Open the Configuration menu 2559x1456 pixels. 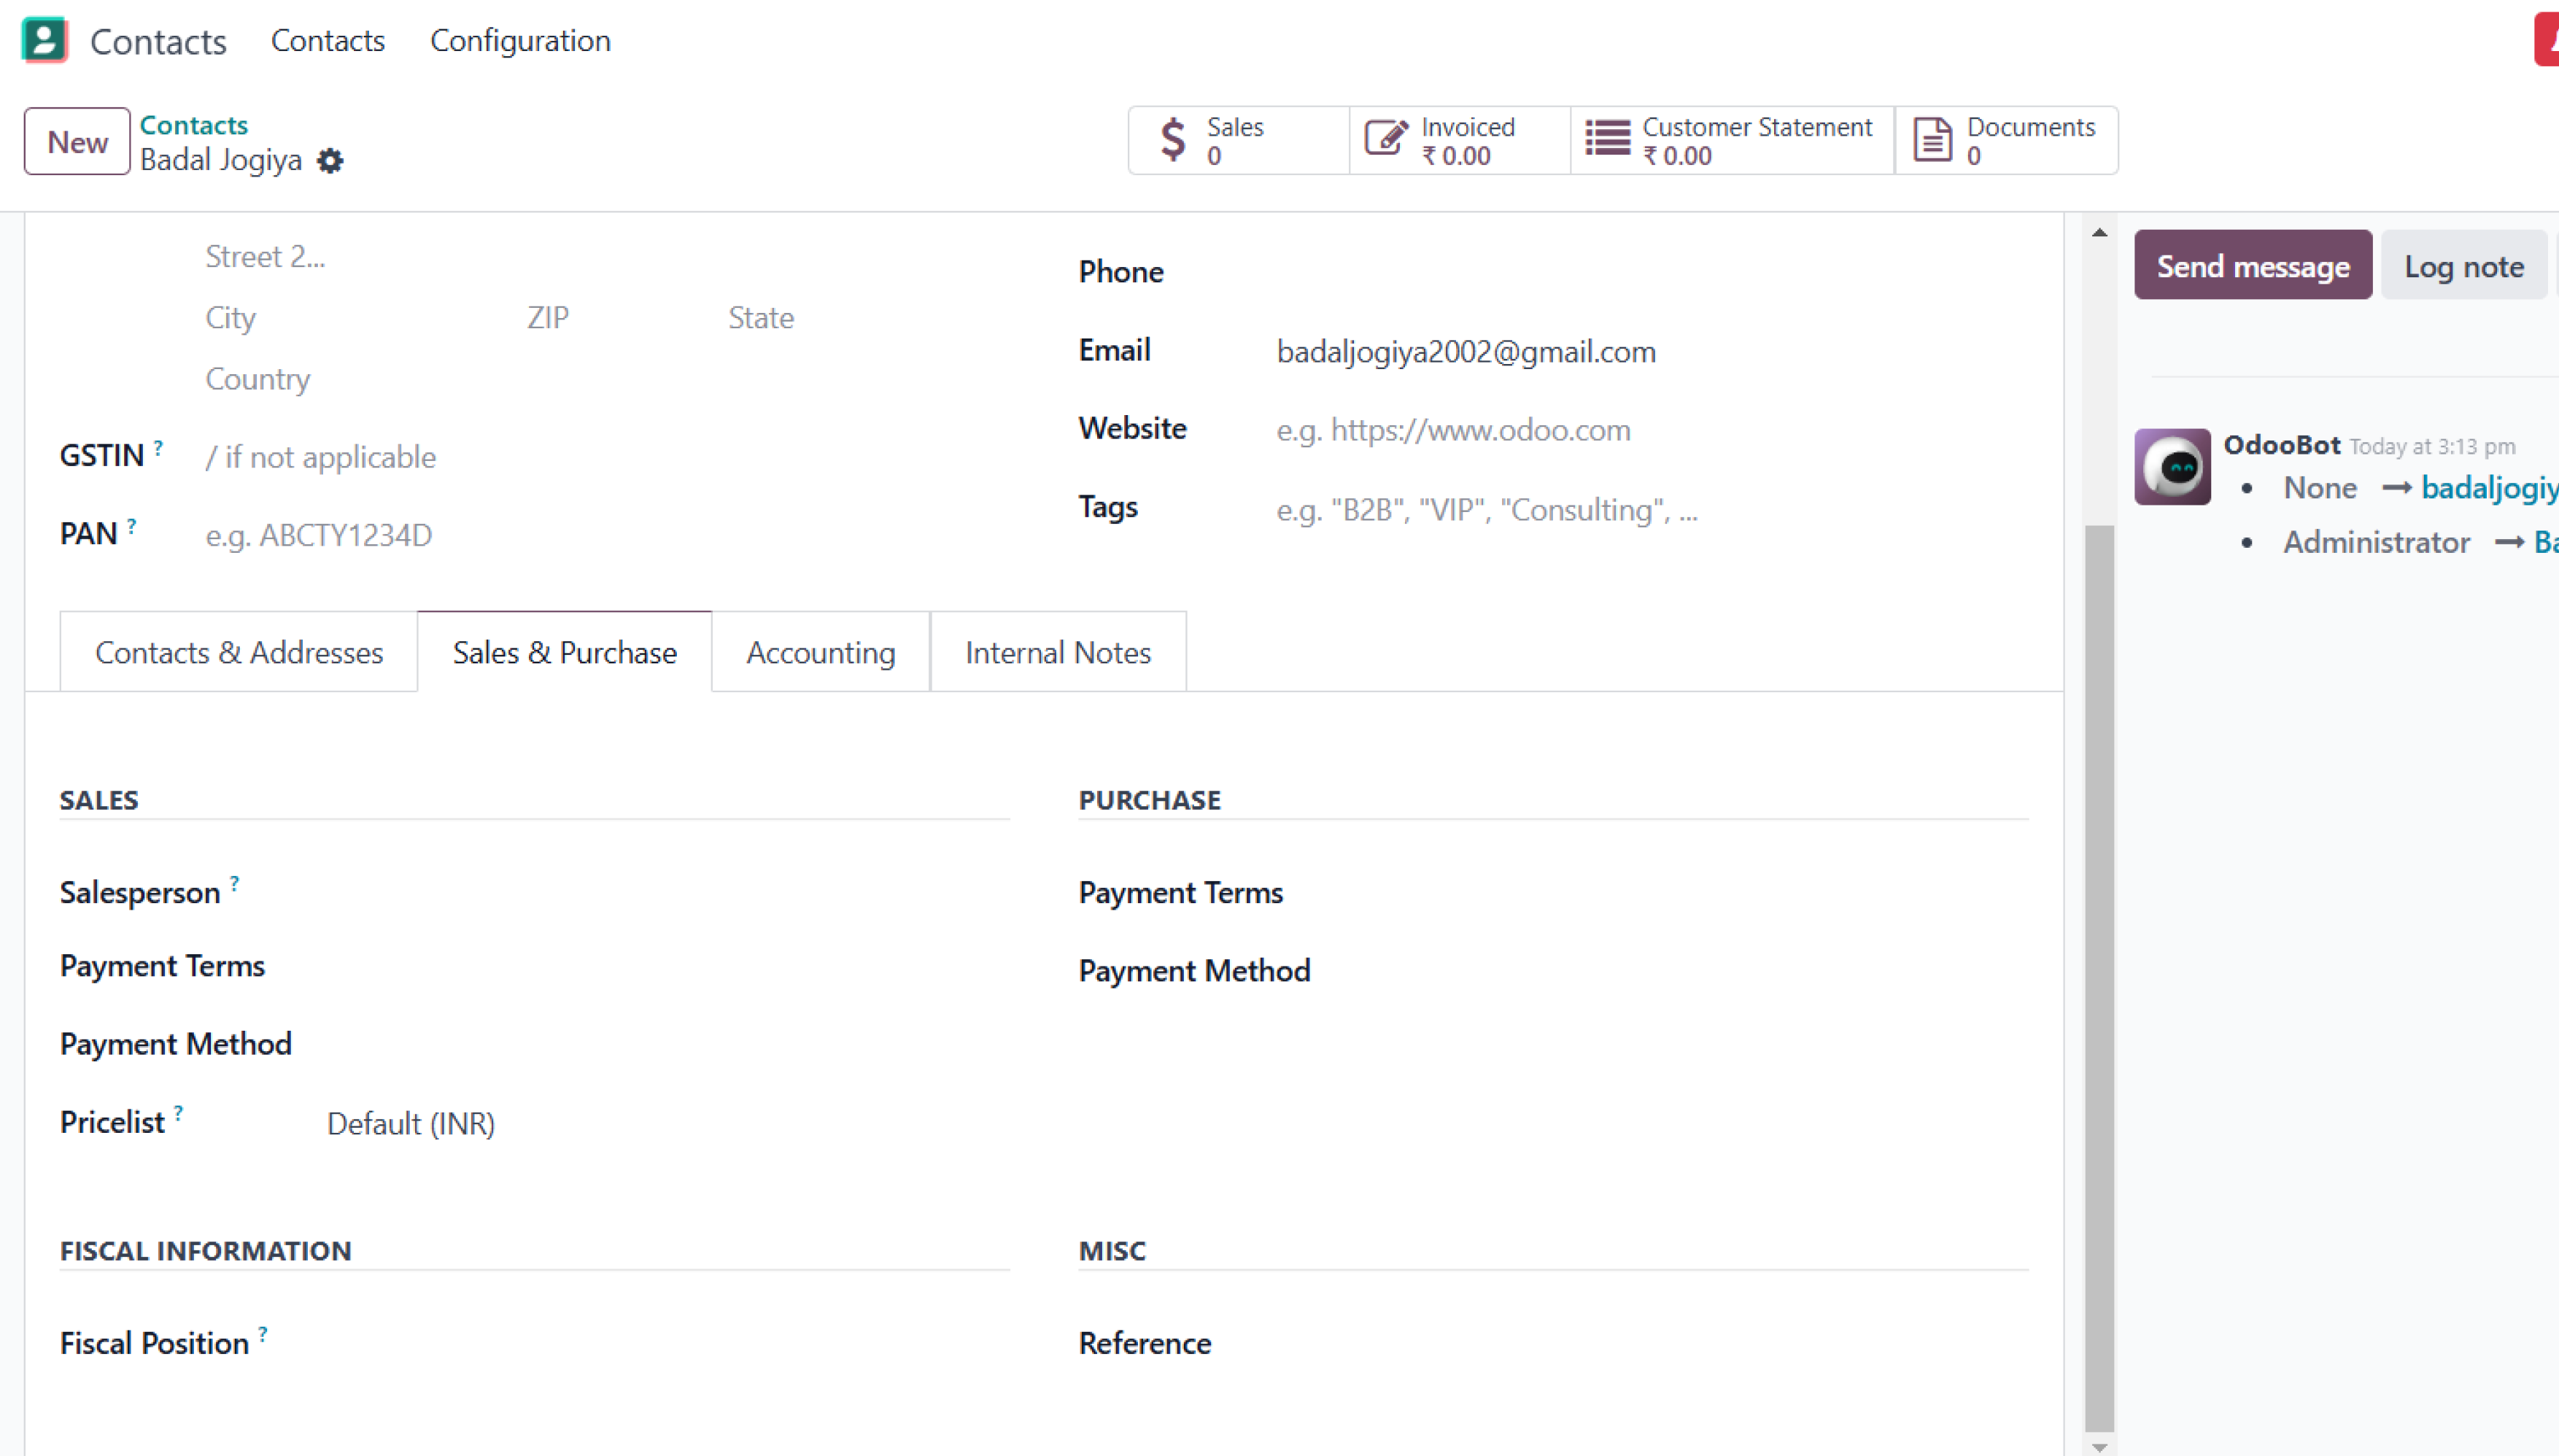click(x=520, y=41)
